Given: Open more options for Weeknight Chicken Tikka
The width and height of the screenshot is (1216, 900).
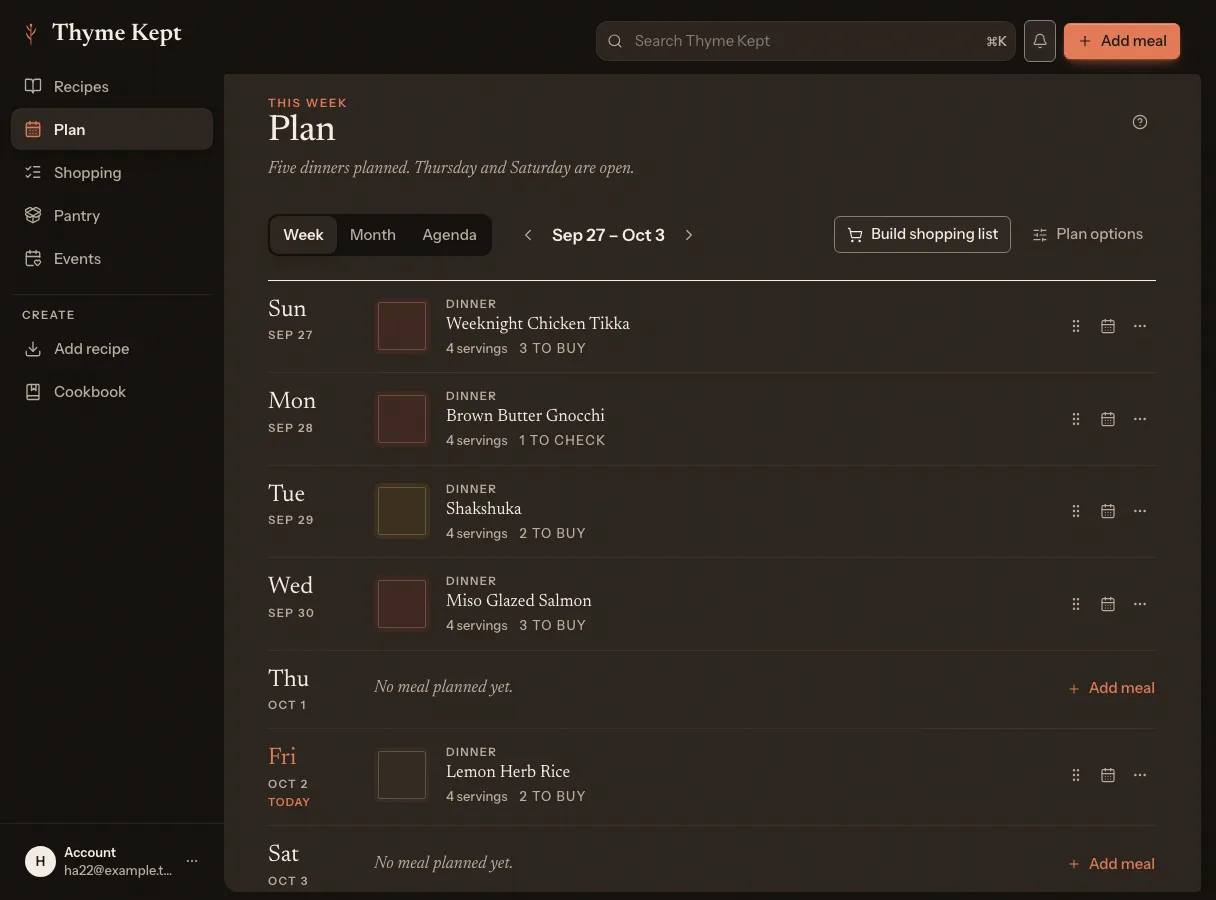Looking at the screenshot, I should (1140, 326).
